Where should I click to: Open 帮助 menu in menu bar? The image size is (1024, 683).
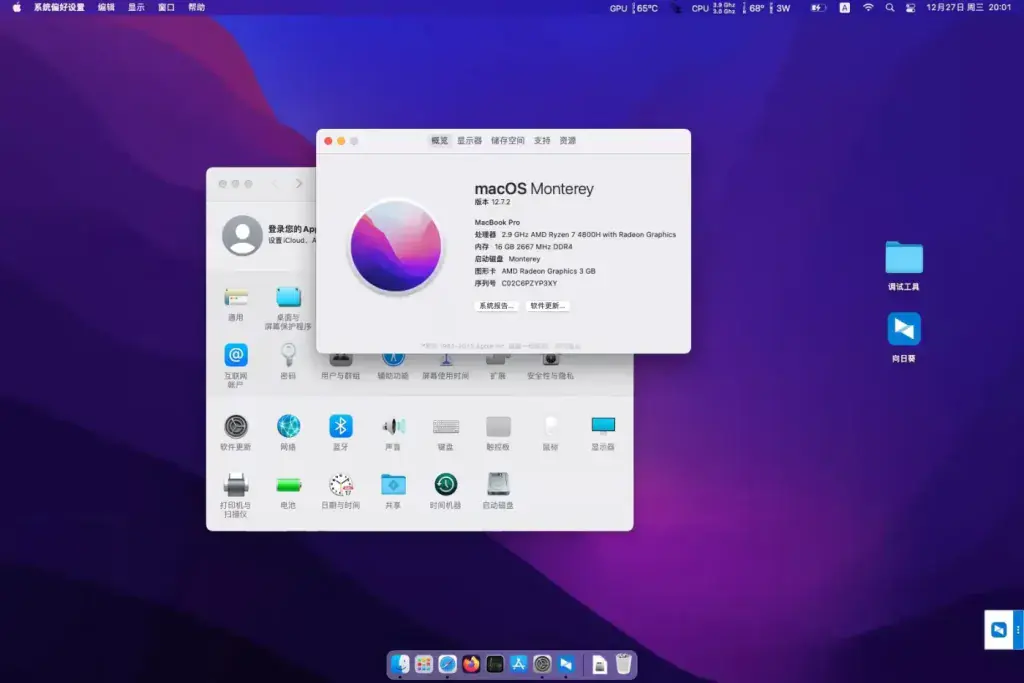click(196, 7)
